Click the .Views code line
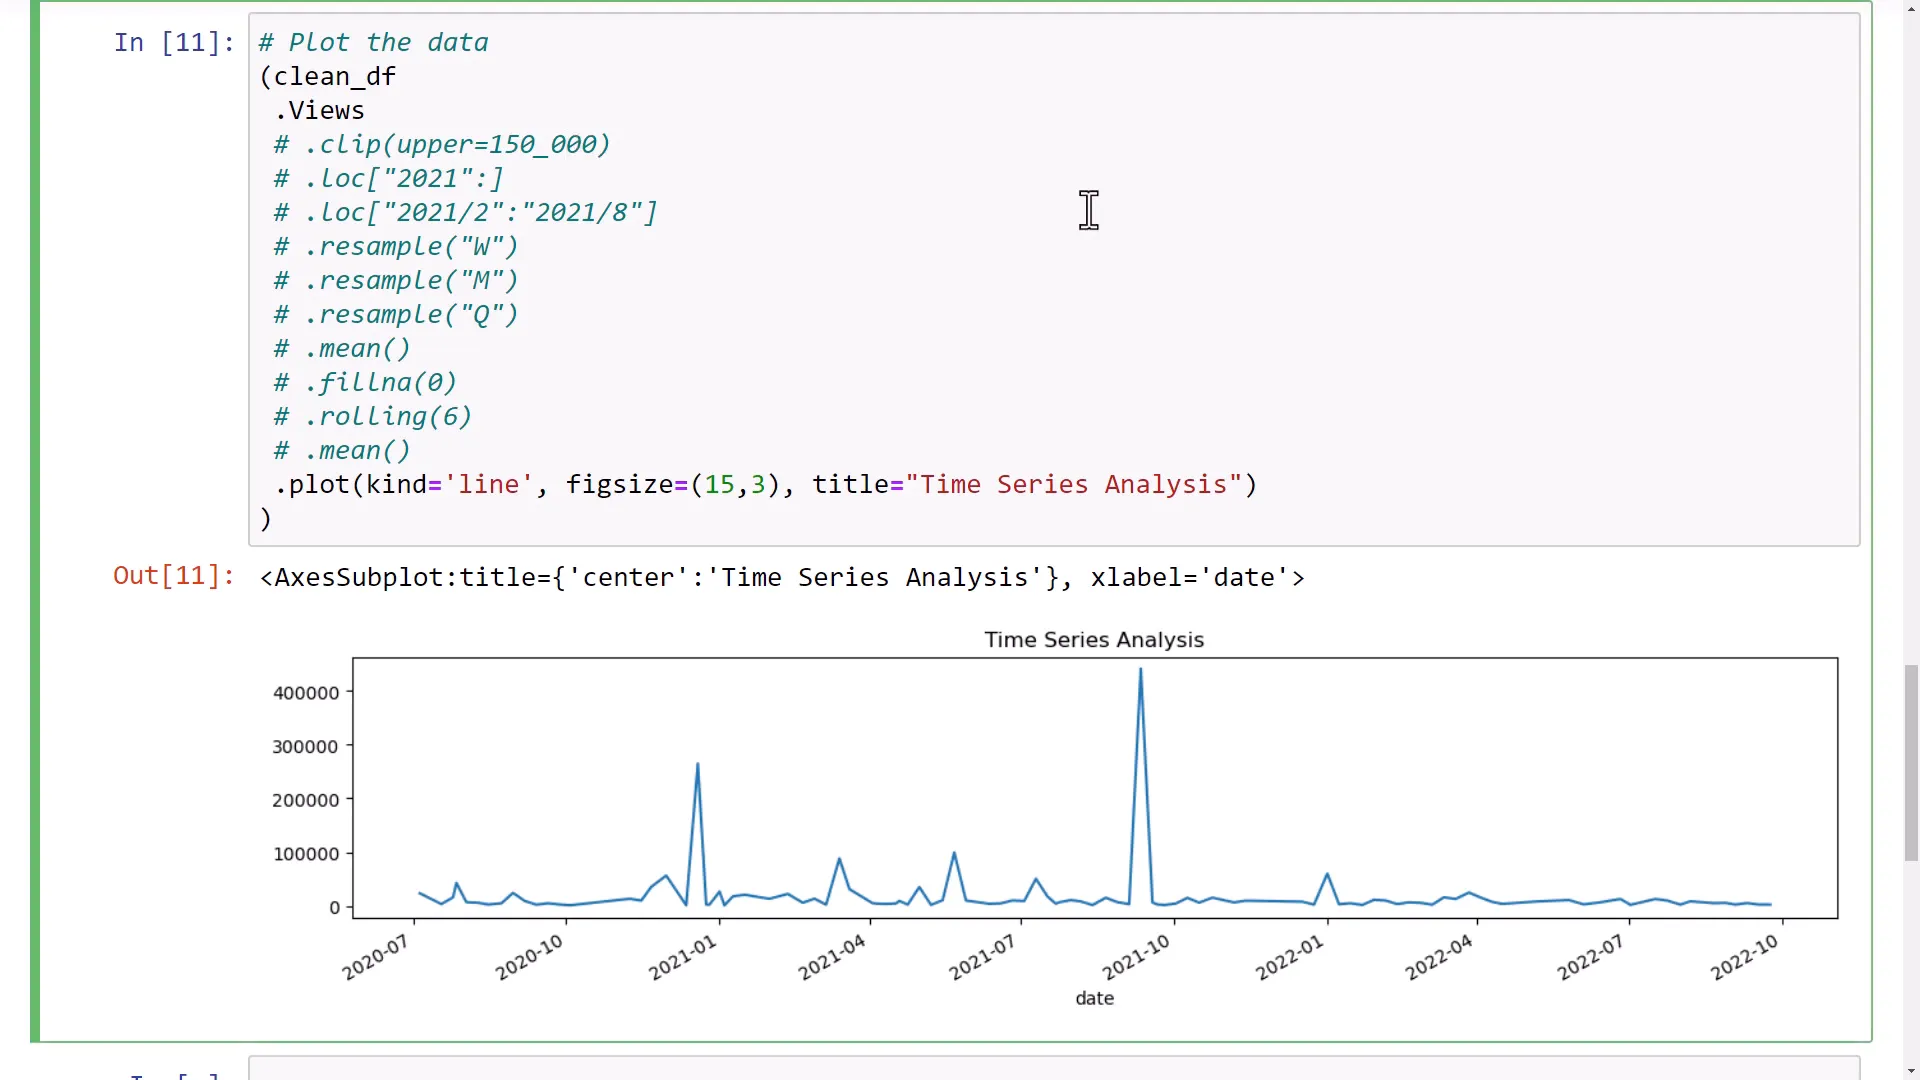Viewport: 1920px width, 1080px height. coord(320,111)
